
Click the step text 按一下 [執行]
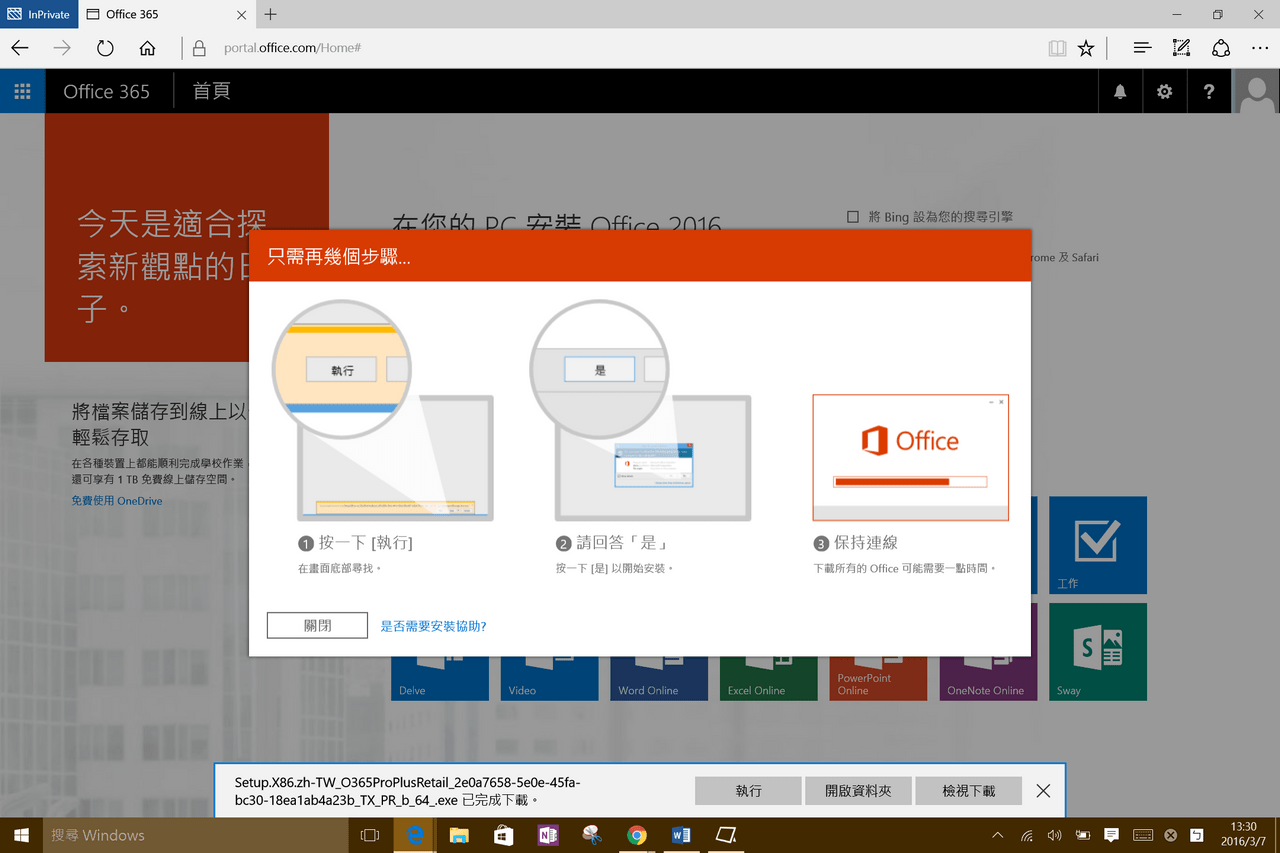(365, 543)
